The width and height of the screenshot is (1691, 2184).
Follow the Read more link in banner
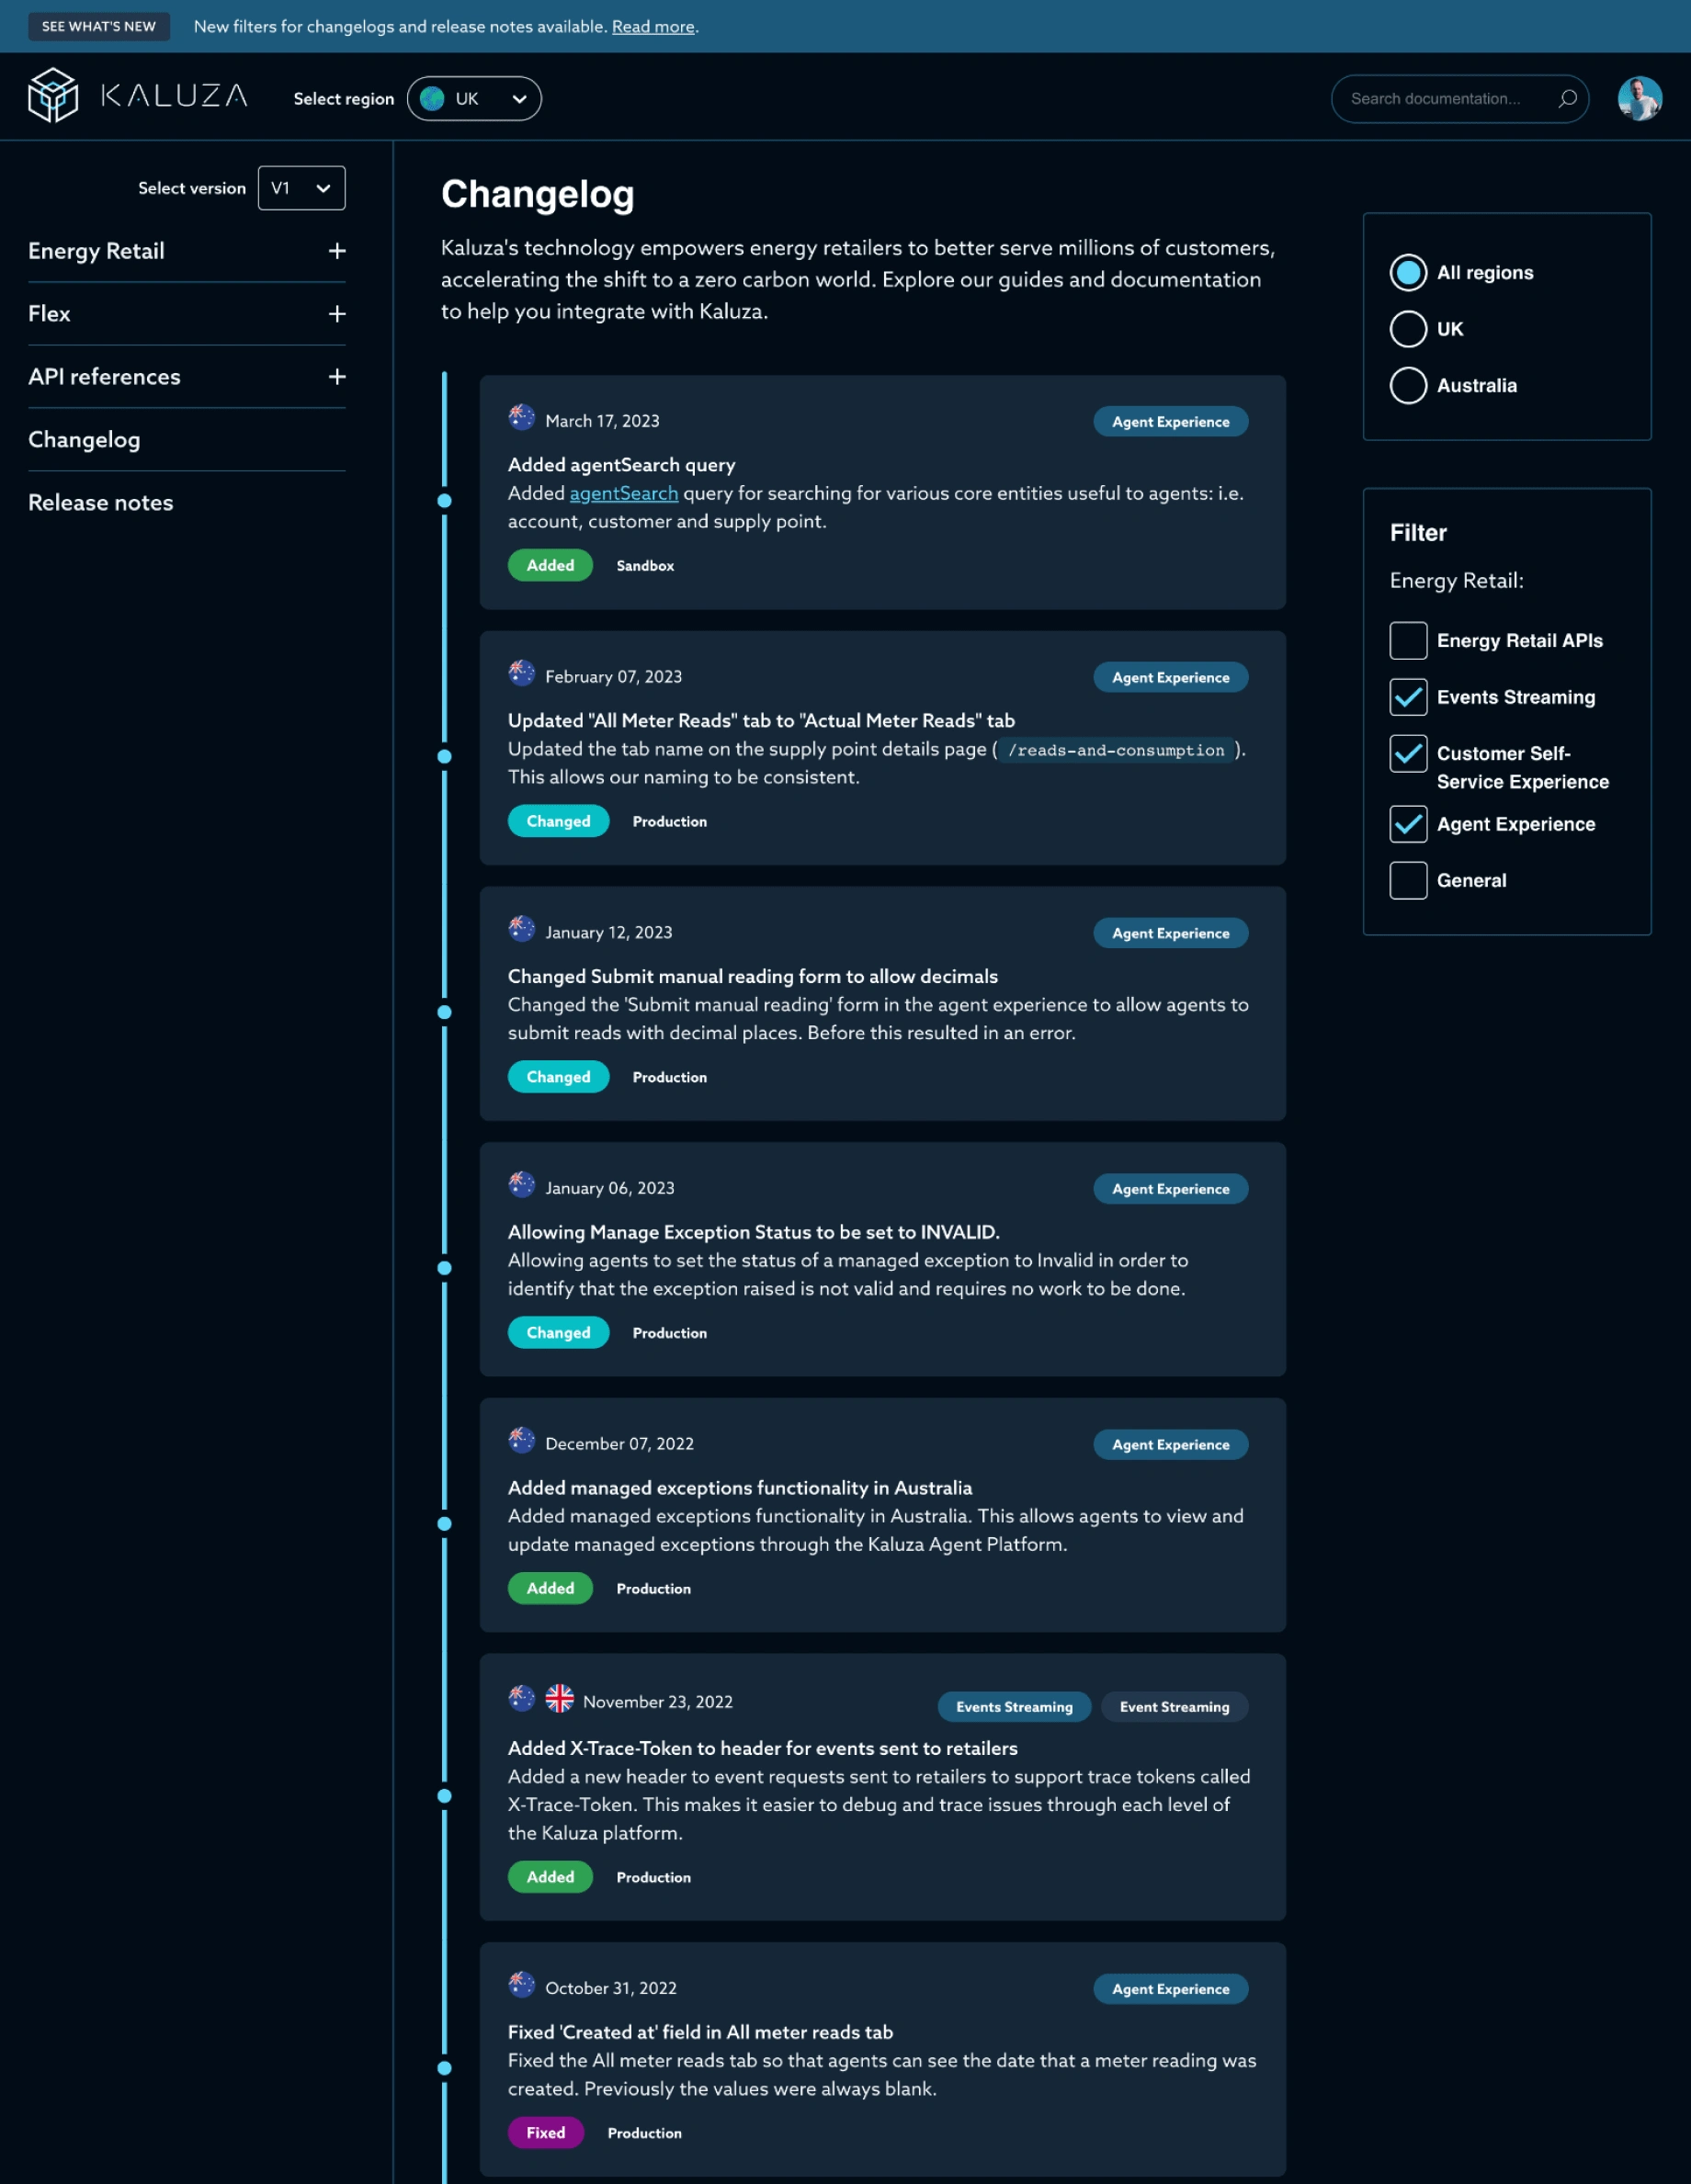point(652,27)
